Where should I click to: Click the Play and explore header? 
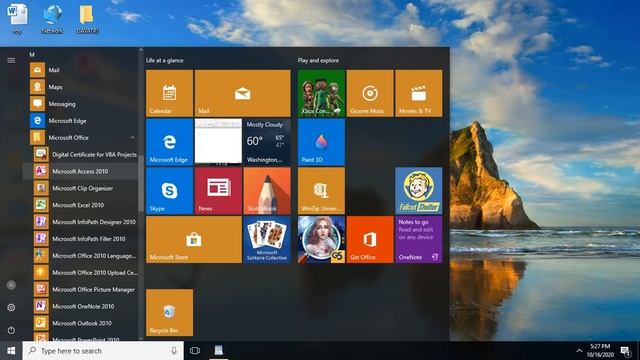pos(318,60)
